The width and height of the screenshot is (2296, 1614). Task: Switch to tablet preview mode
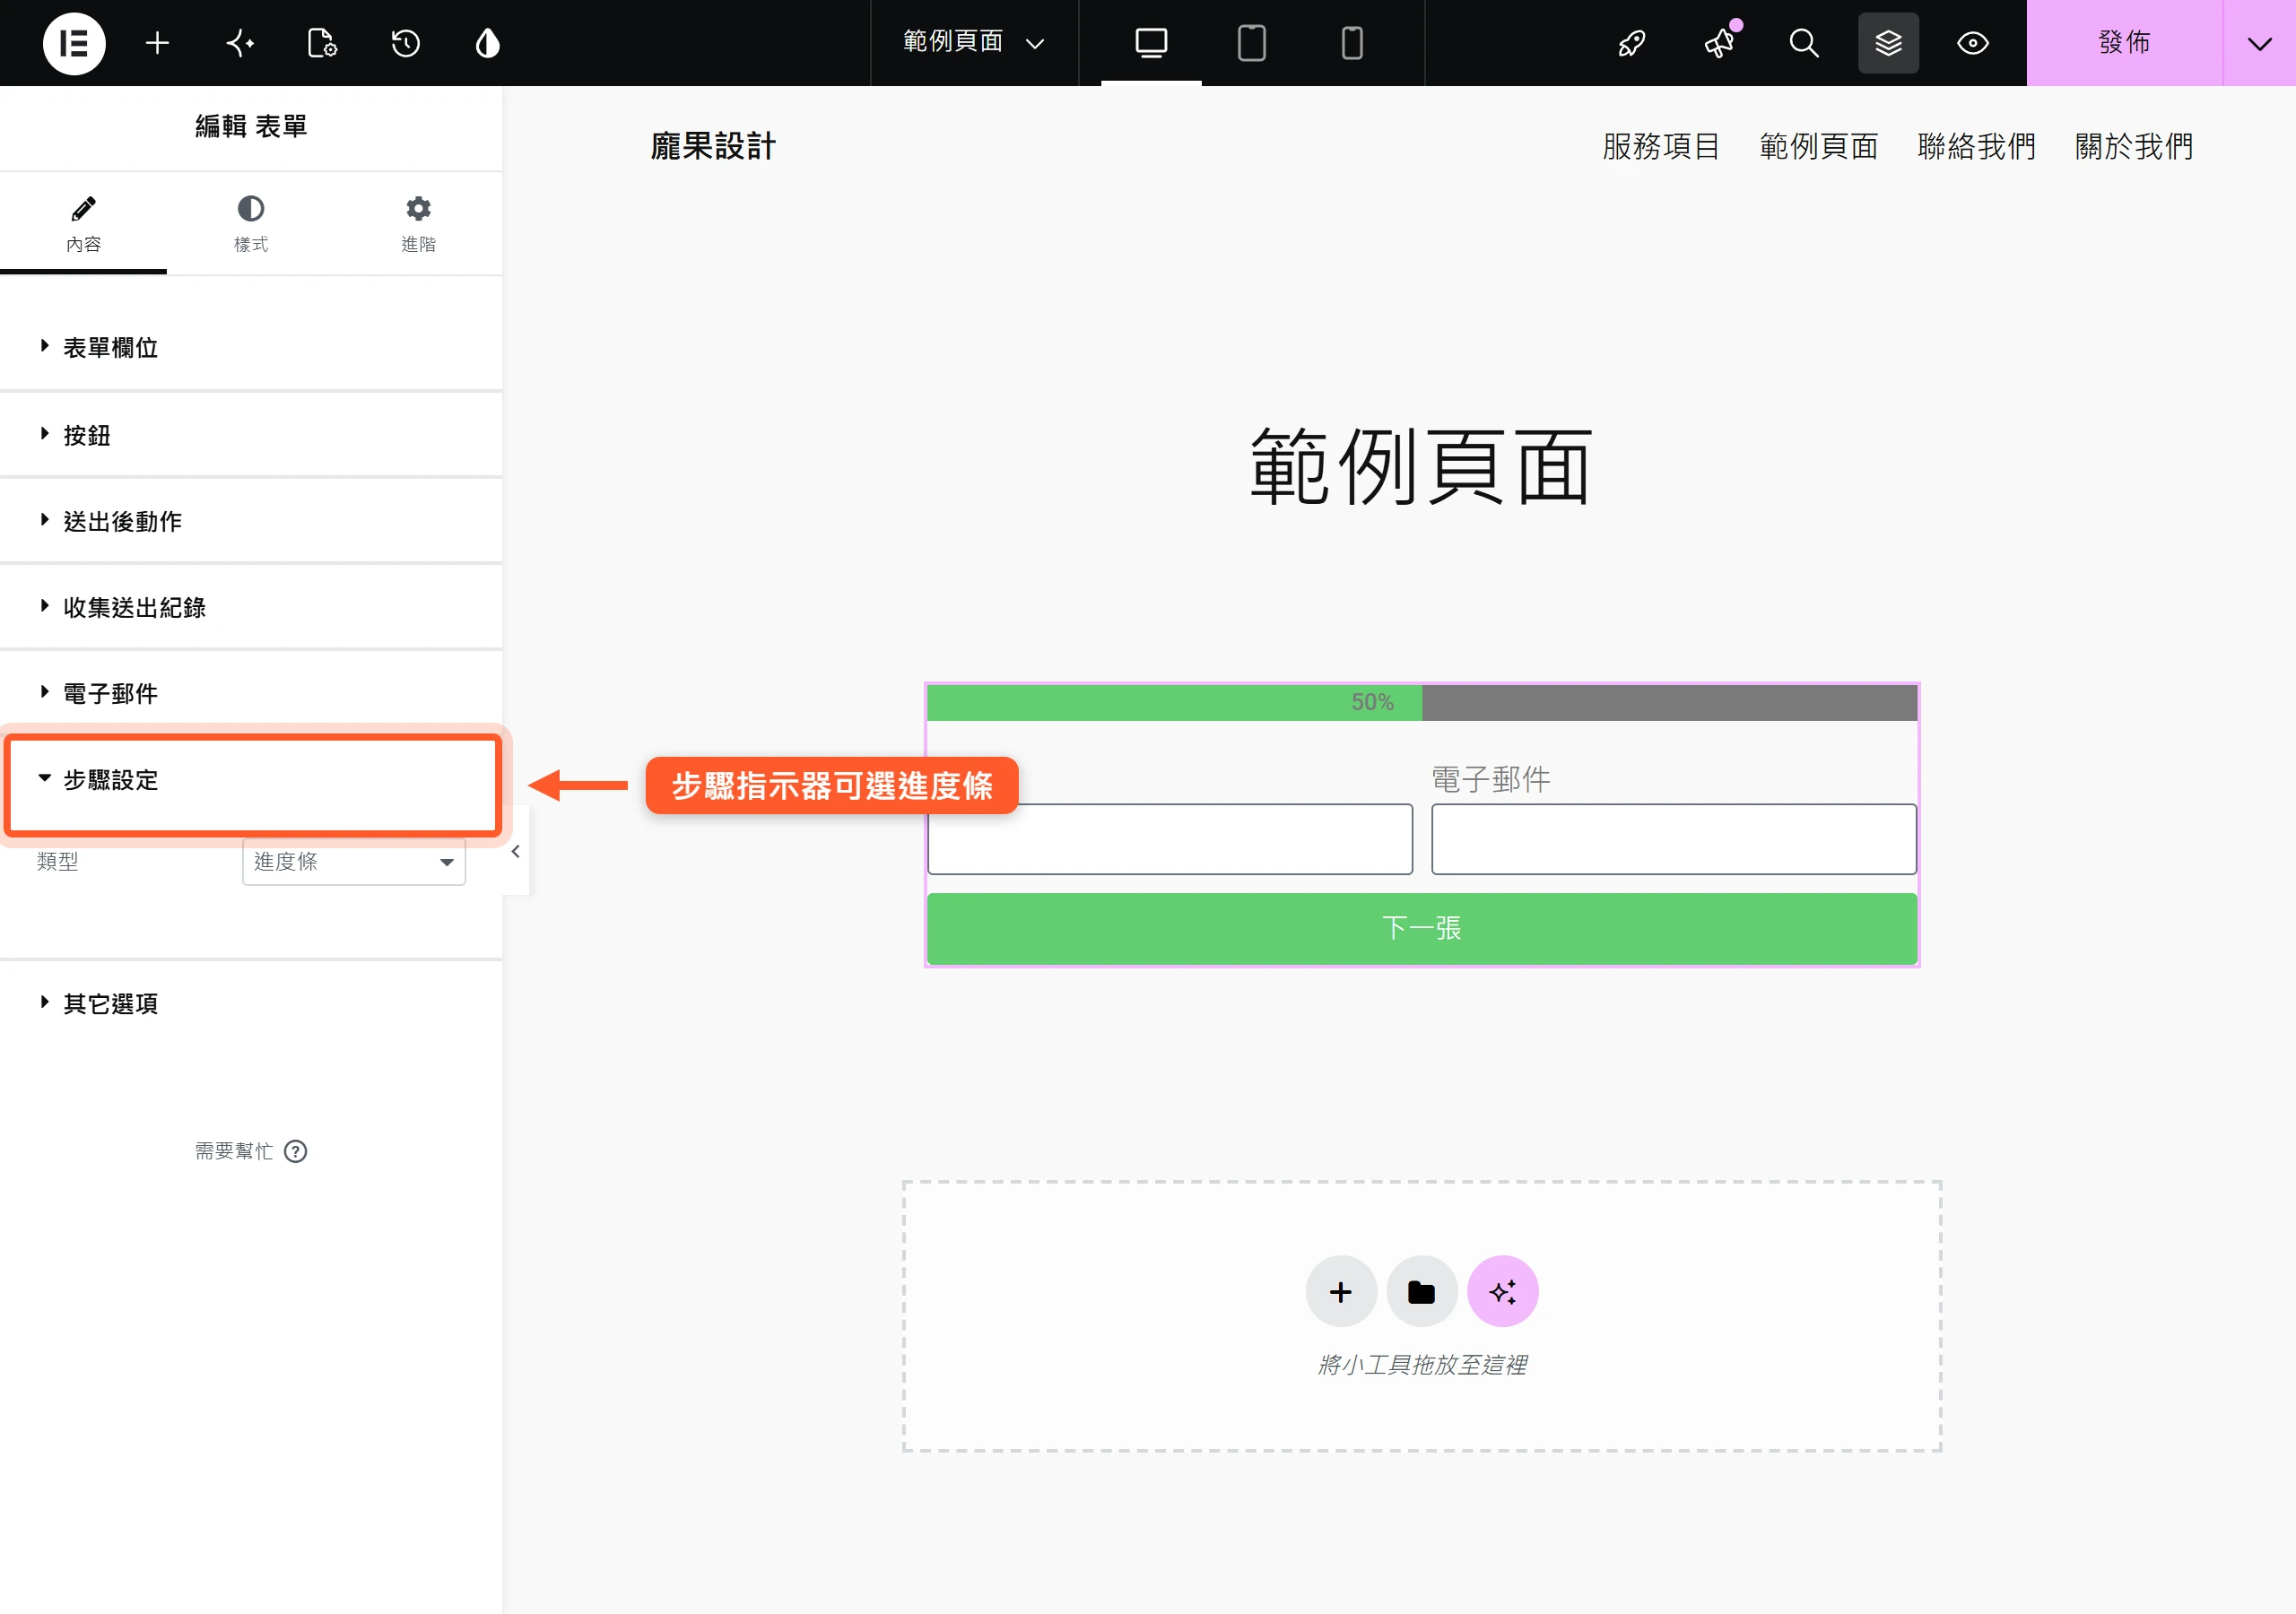click(x=1251, y=43)
